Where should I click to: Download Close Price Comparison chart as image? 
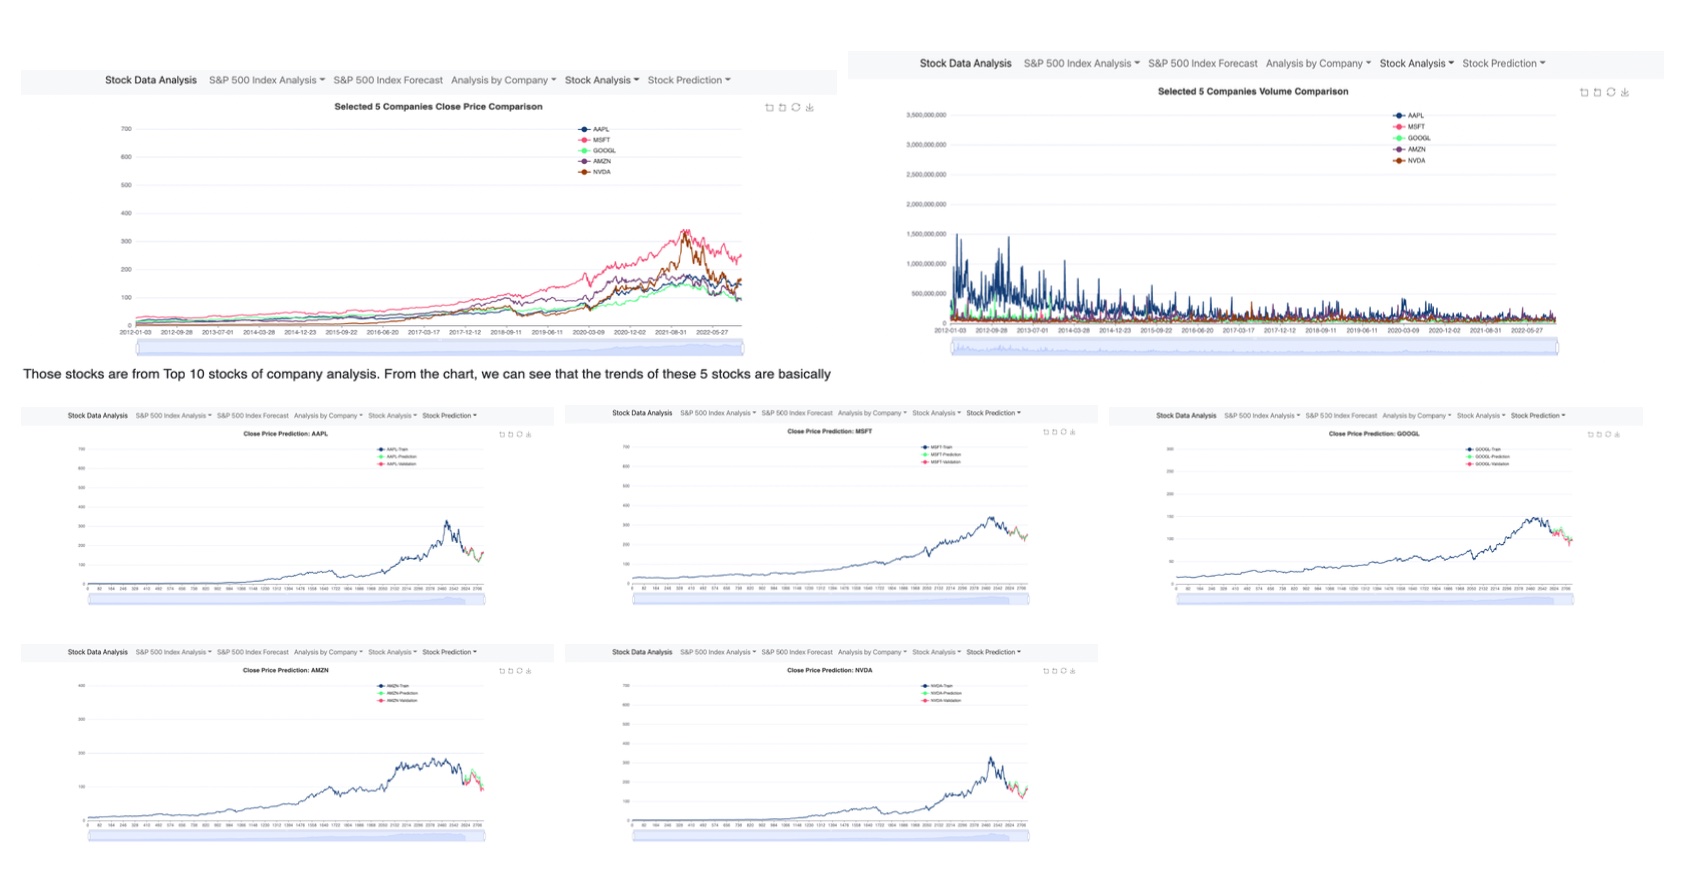coord(810,107)
